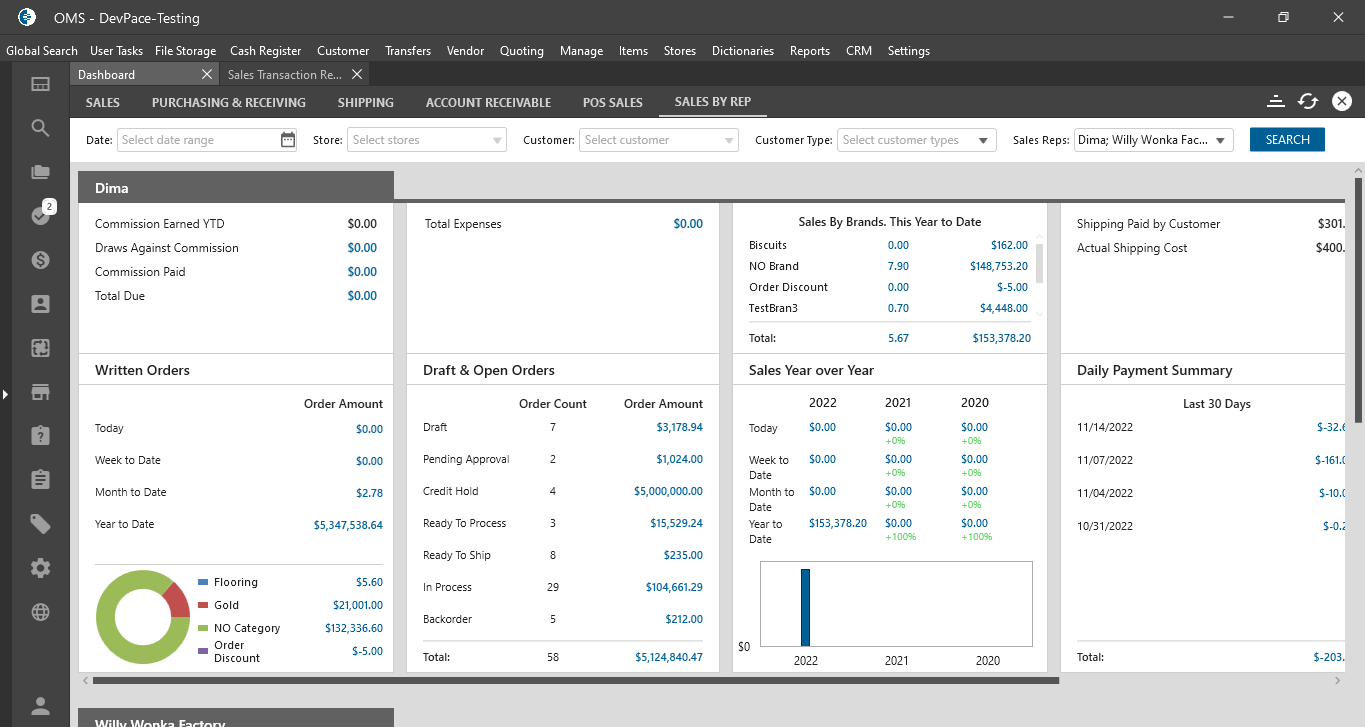Image resolution: width=1365 pixels, height=727 pixels.
Task: Open the calendar picker in Date field
Action: pos(288,140)
